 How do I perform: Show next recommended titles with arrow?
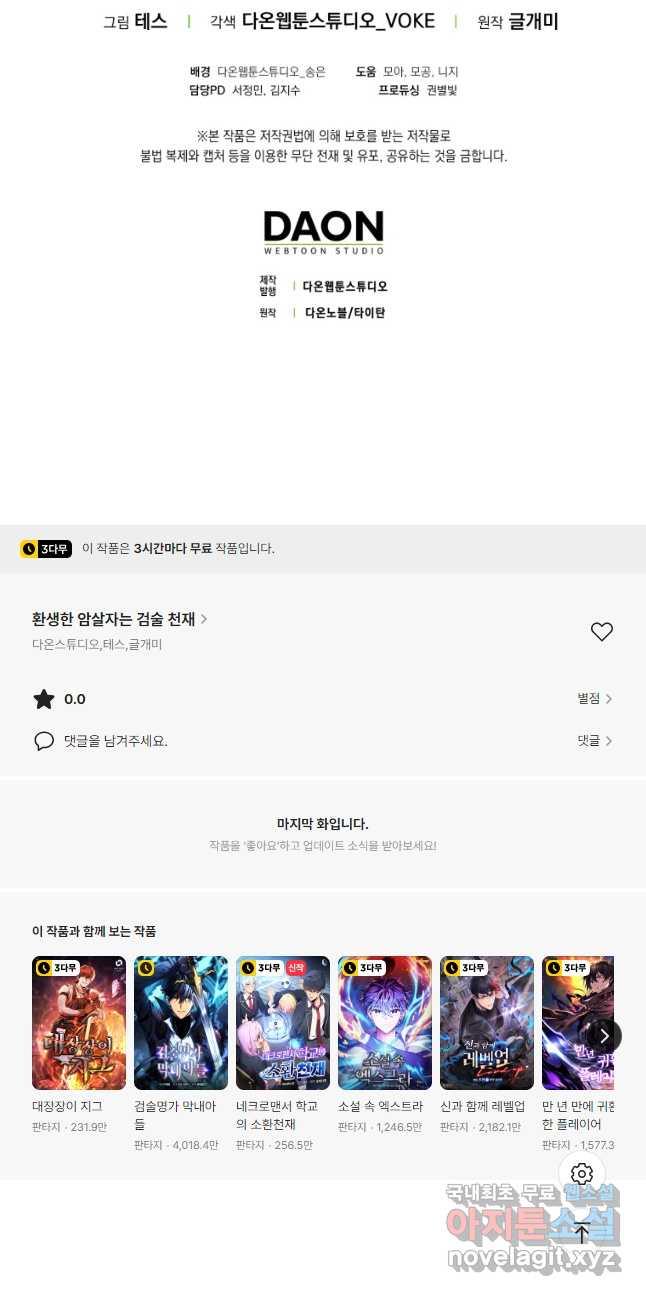pyautogui.click(x=603, y=1035)
